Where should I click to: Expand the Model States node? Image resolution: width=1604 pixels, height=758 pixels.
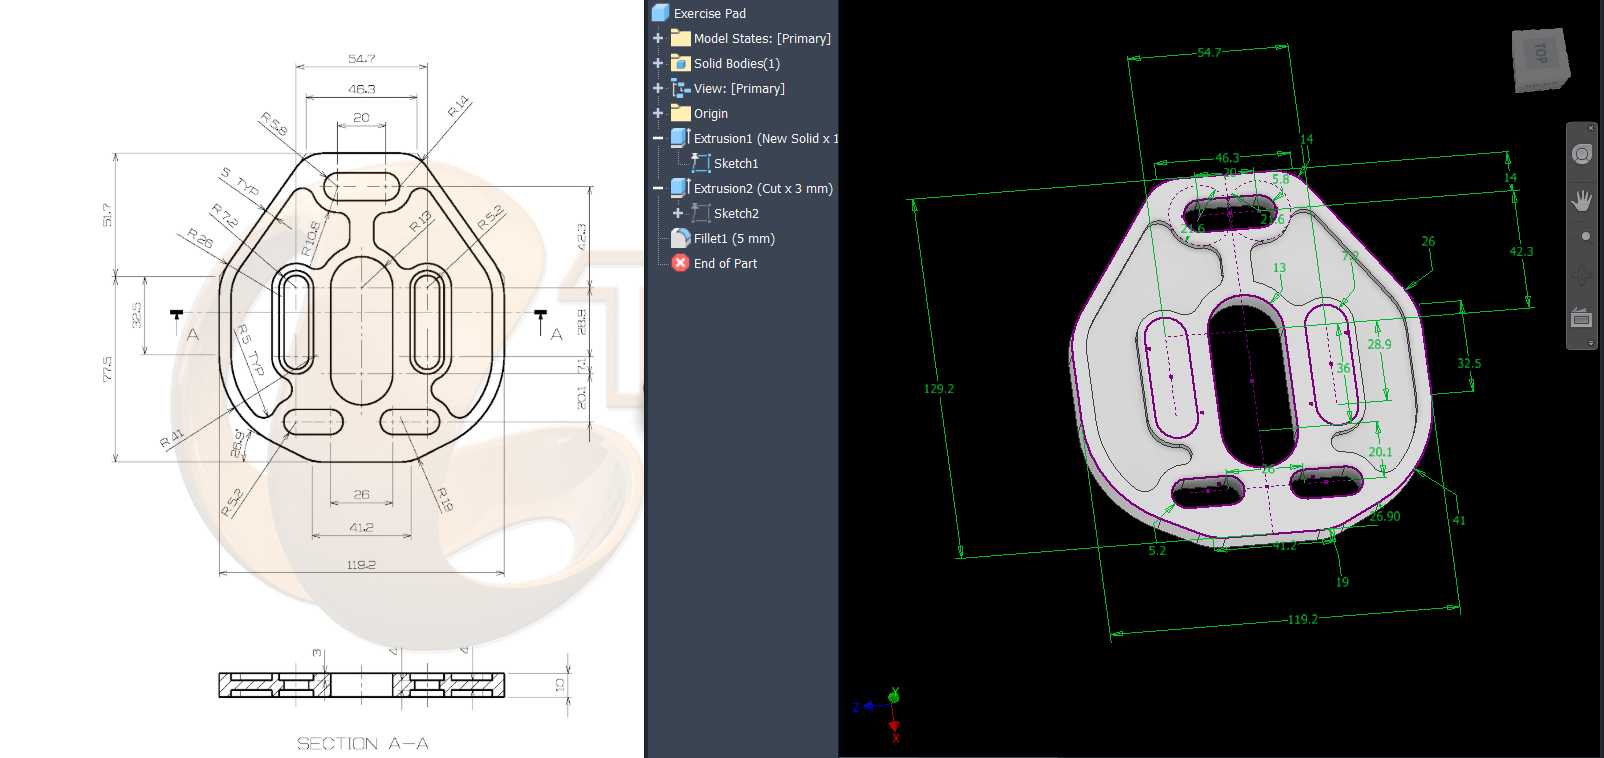point(658,38)
